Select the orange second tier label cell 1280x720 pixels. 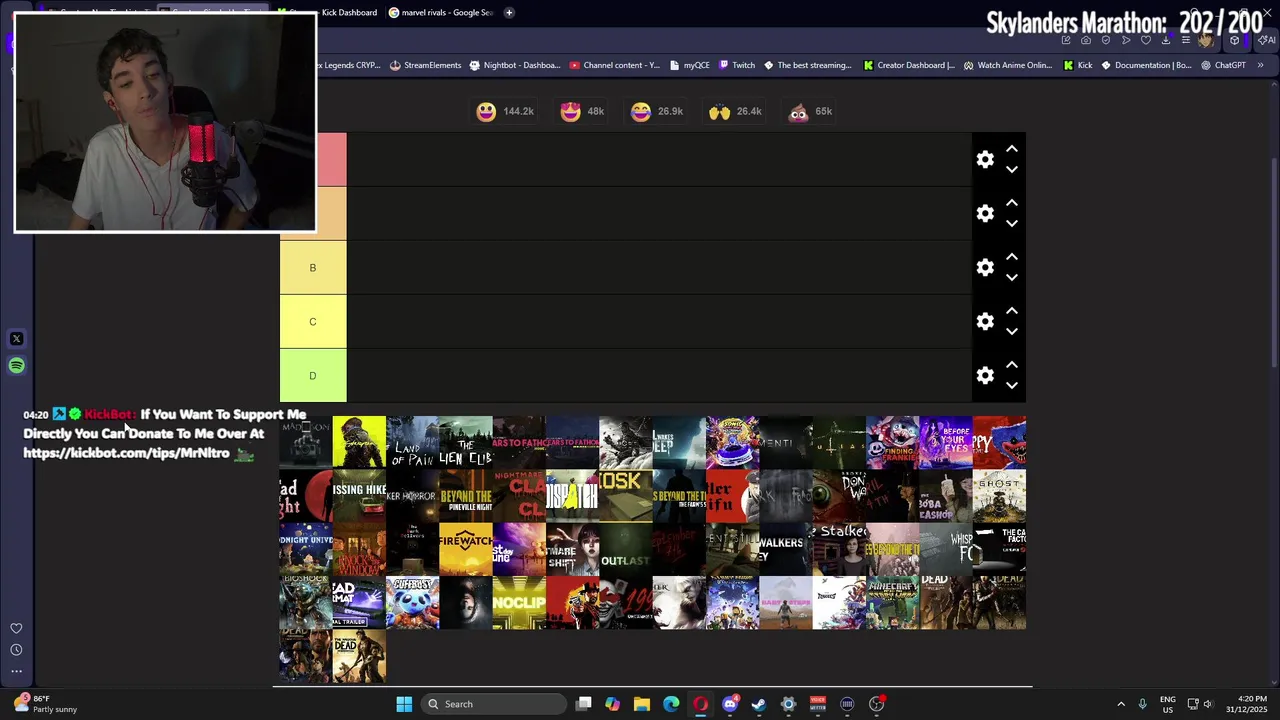click(x=332, y=214)
